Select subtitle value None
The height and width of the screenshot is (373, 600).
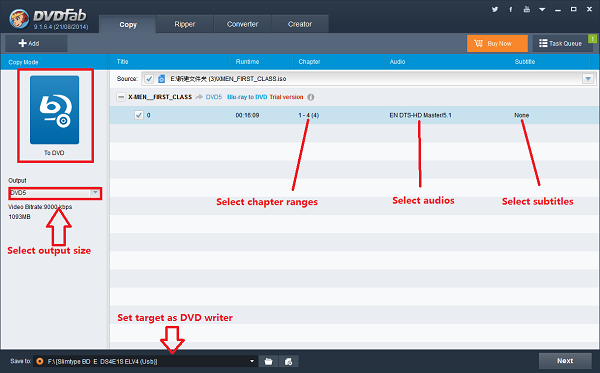521,115
